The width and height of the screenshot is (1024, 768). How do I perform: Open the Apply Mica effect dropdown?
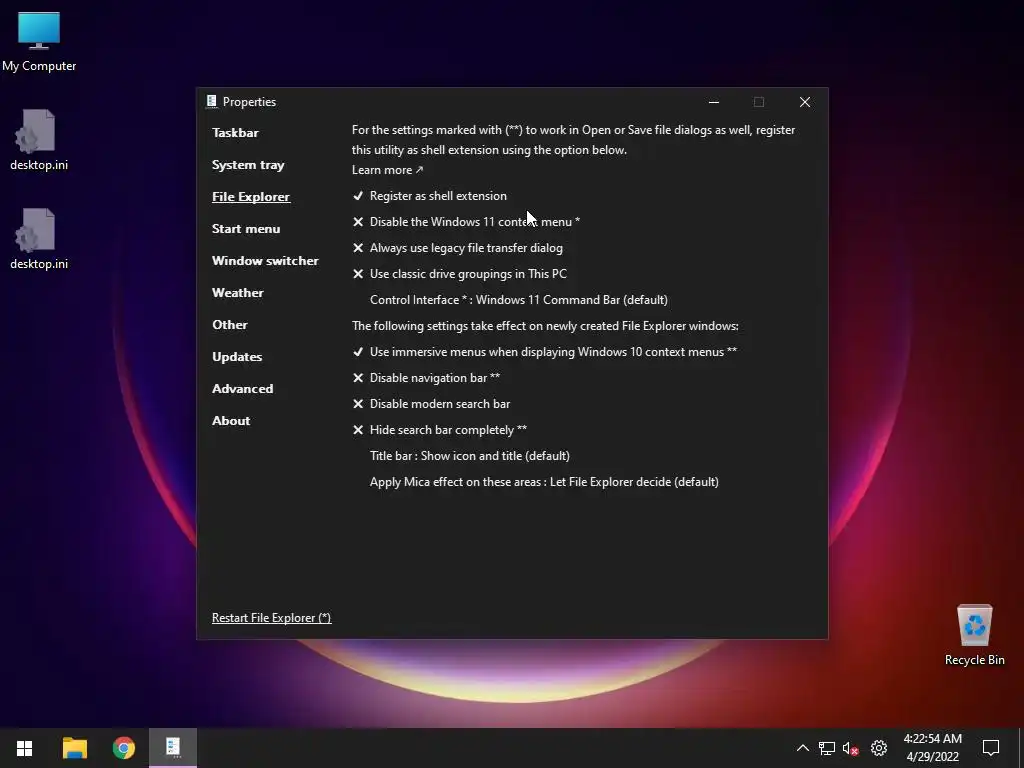pos(544,482)
